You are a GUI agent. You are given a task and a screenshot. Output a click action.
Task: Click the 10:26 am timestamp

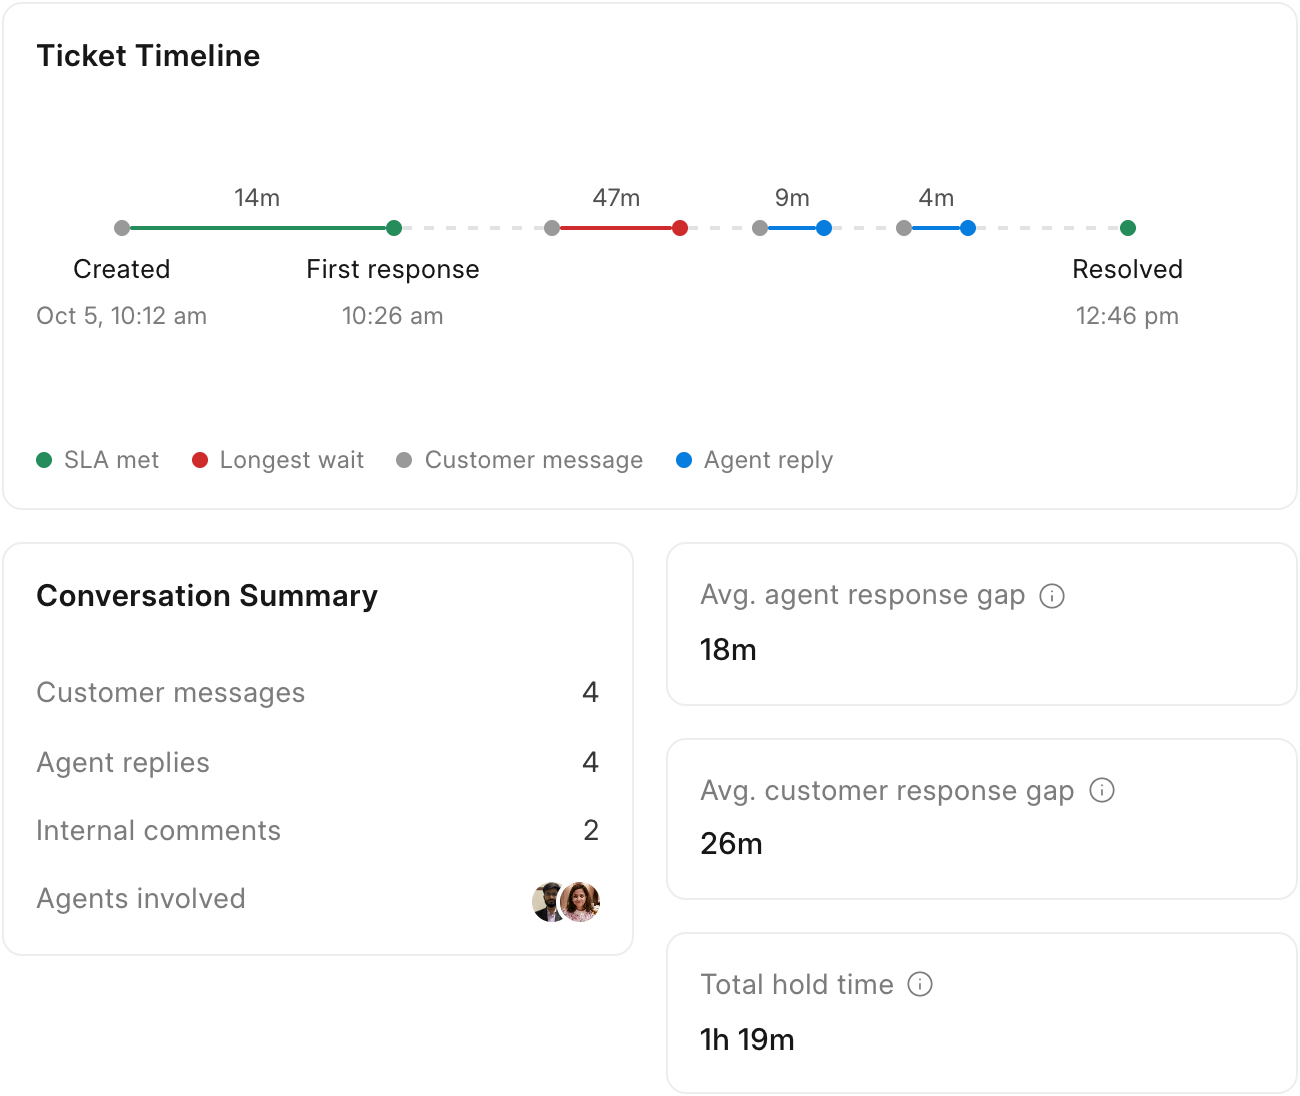tap(393, 316)
